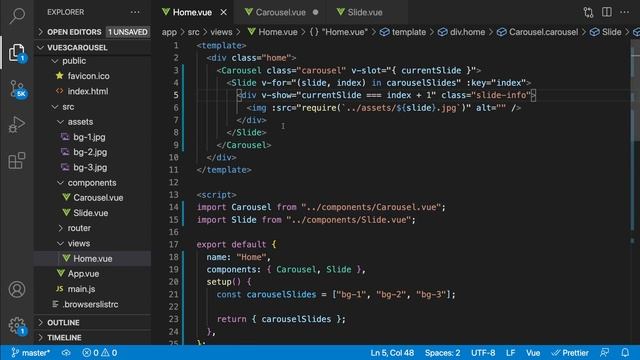This screenshot has height=360, width=640.
Task: Close the Home.vue tab
Action: 224,12
